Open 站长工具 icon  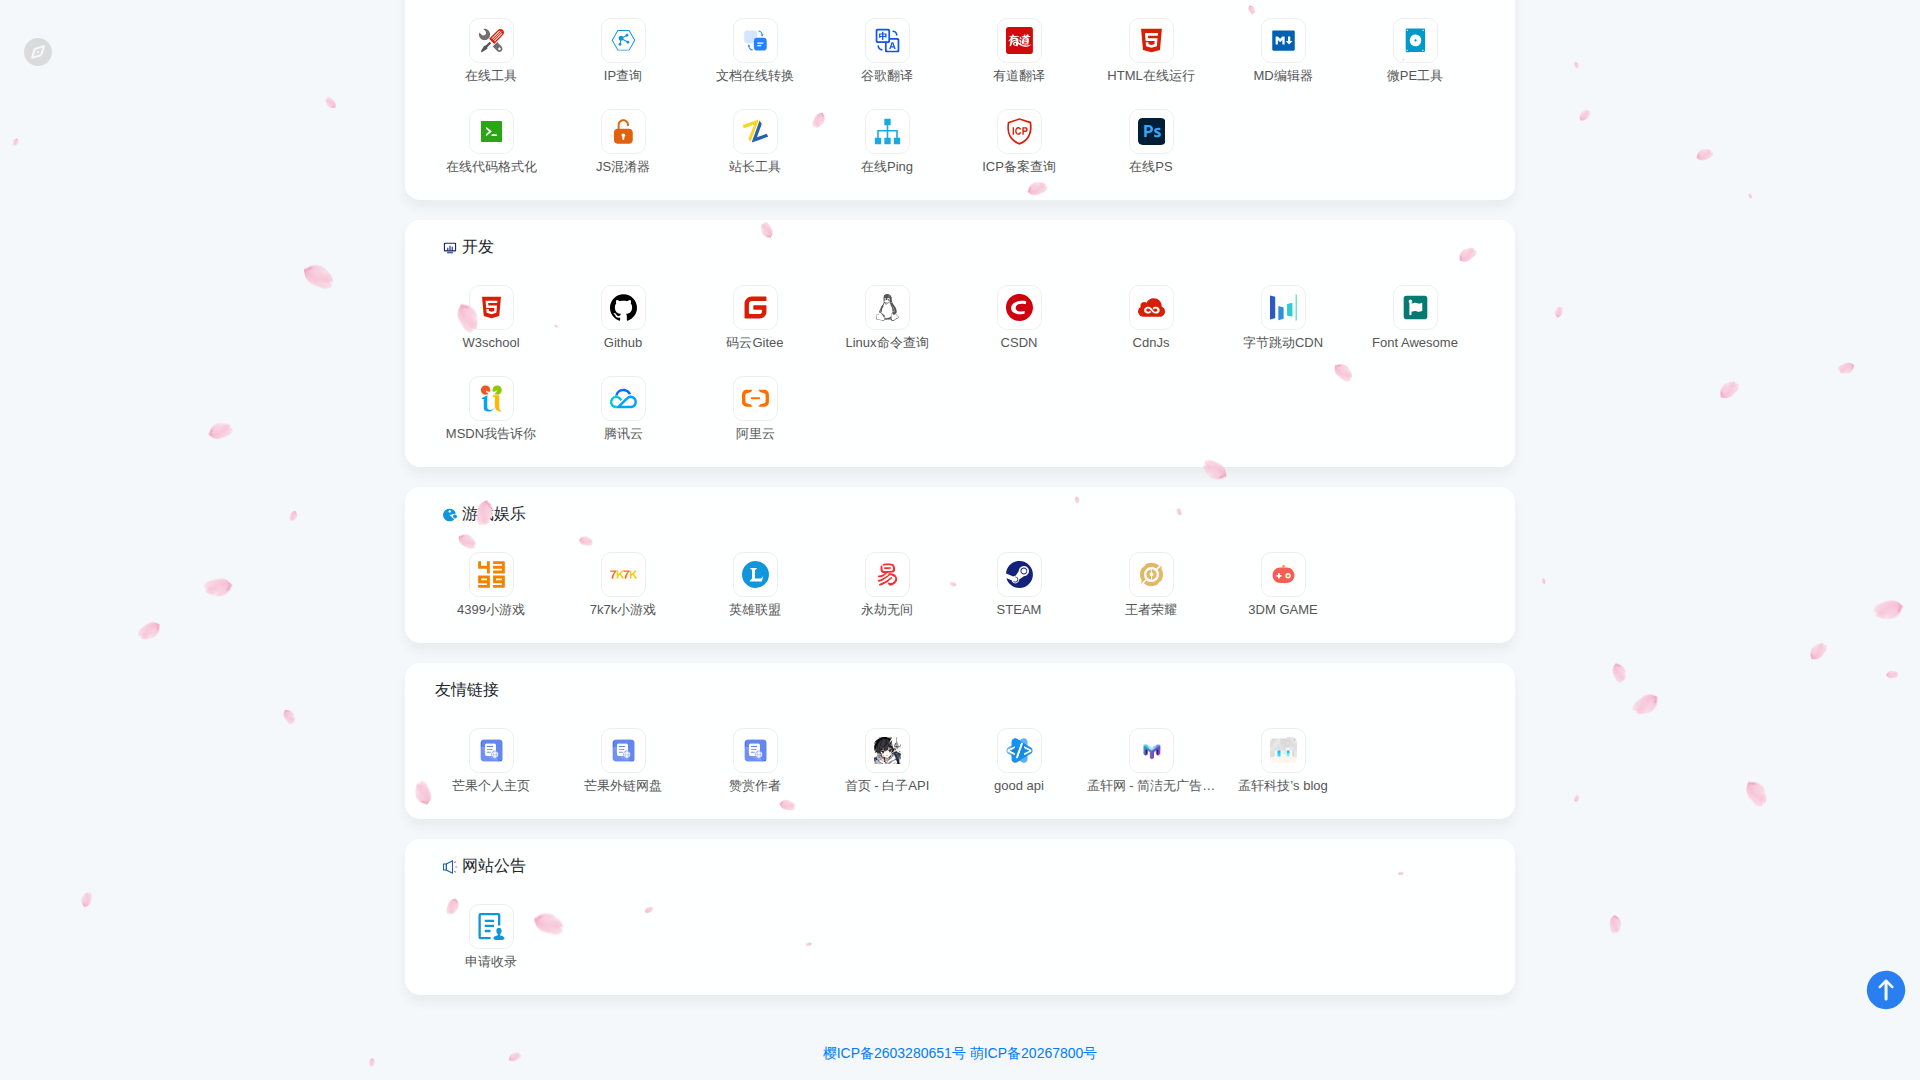point(755,132)
